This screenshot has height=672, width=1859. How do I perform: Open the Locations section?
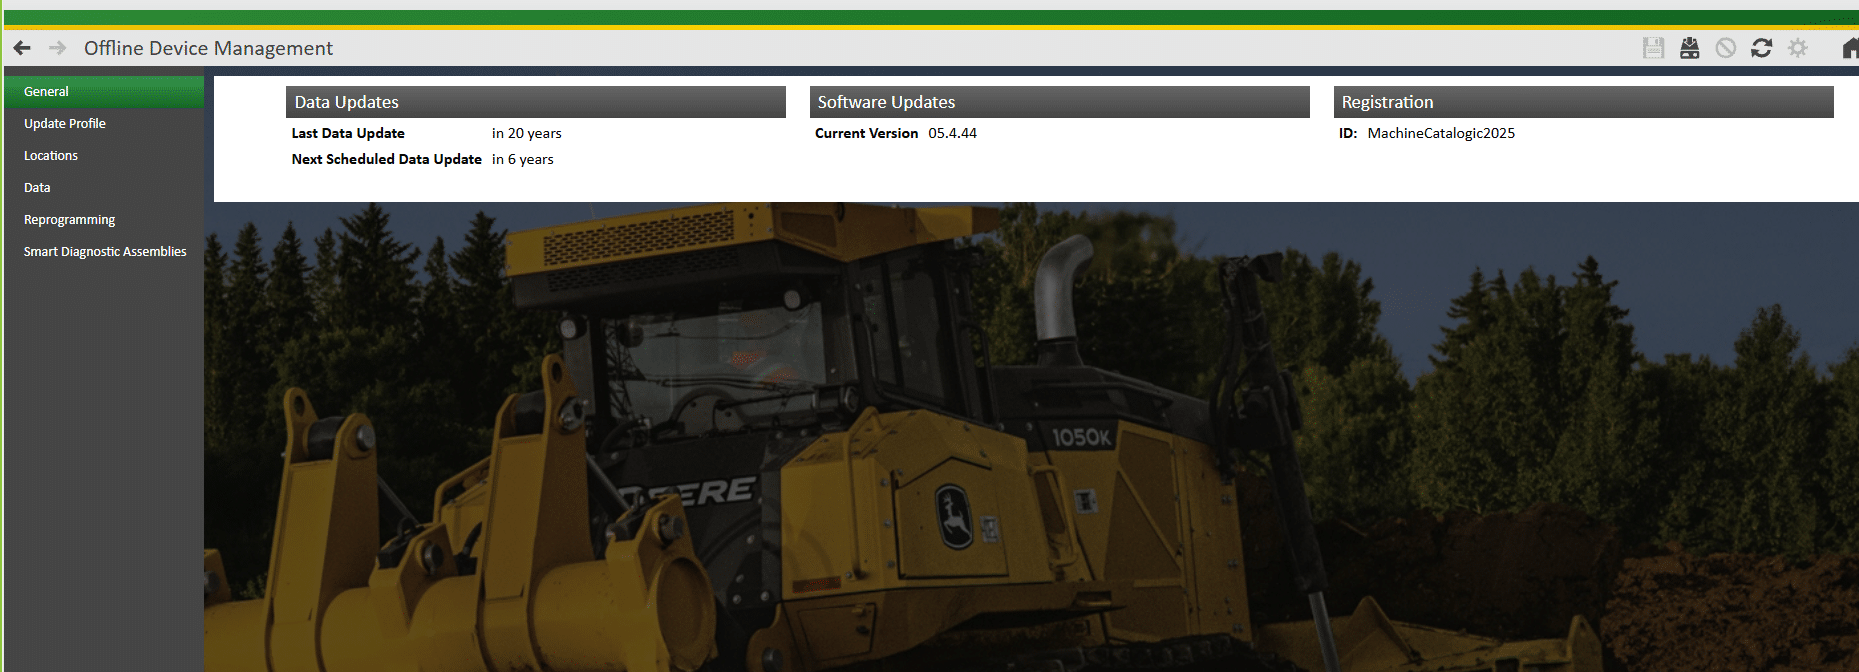click(x=104, y=155)
